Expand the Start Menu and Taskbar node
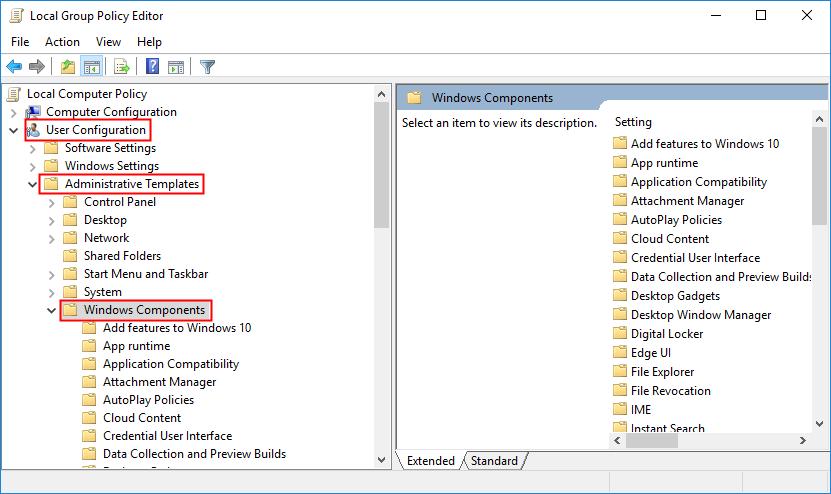 pos(51,275)
